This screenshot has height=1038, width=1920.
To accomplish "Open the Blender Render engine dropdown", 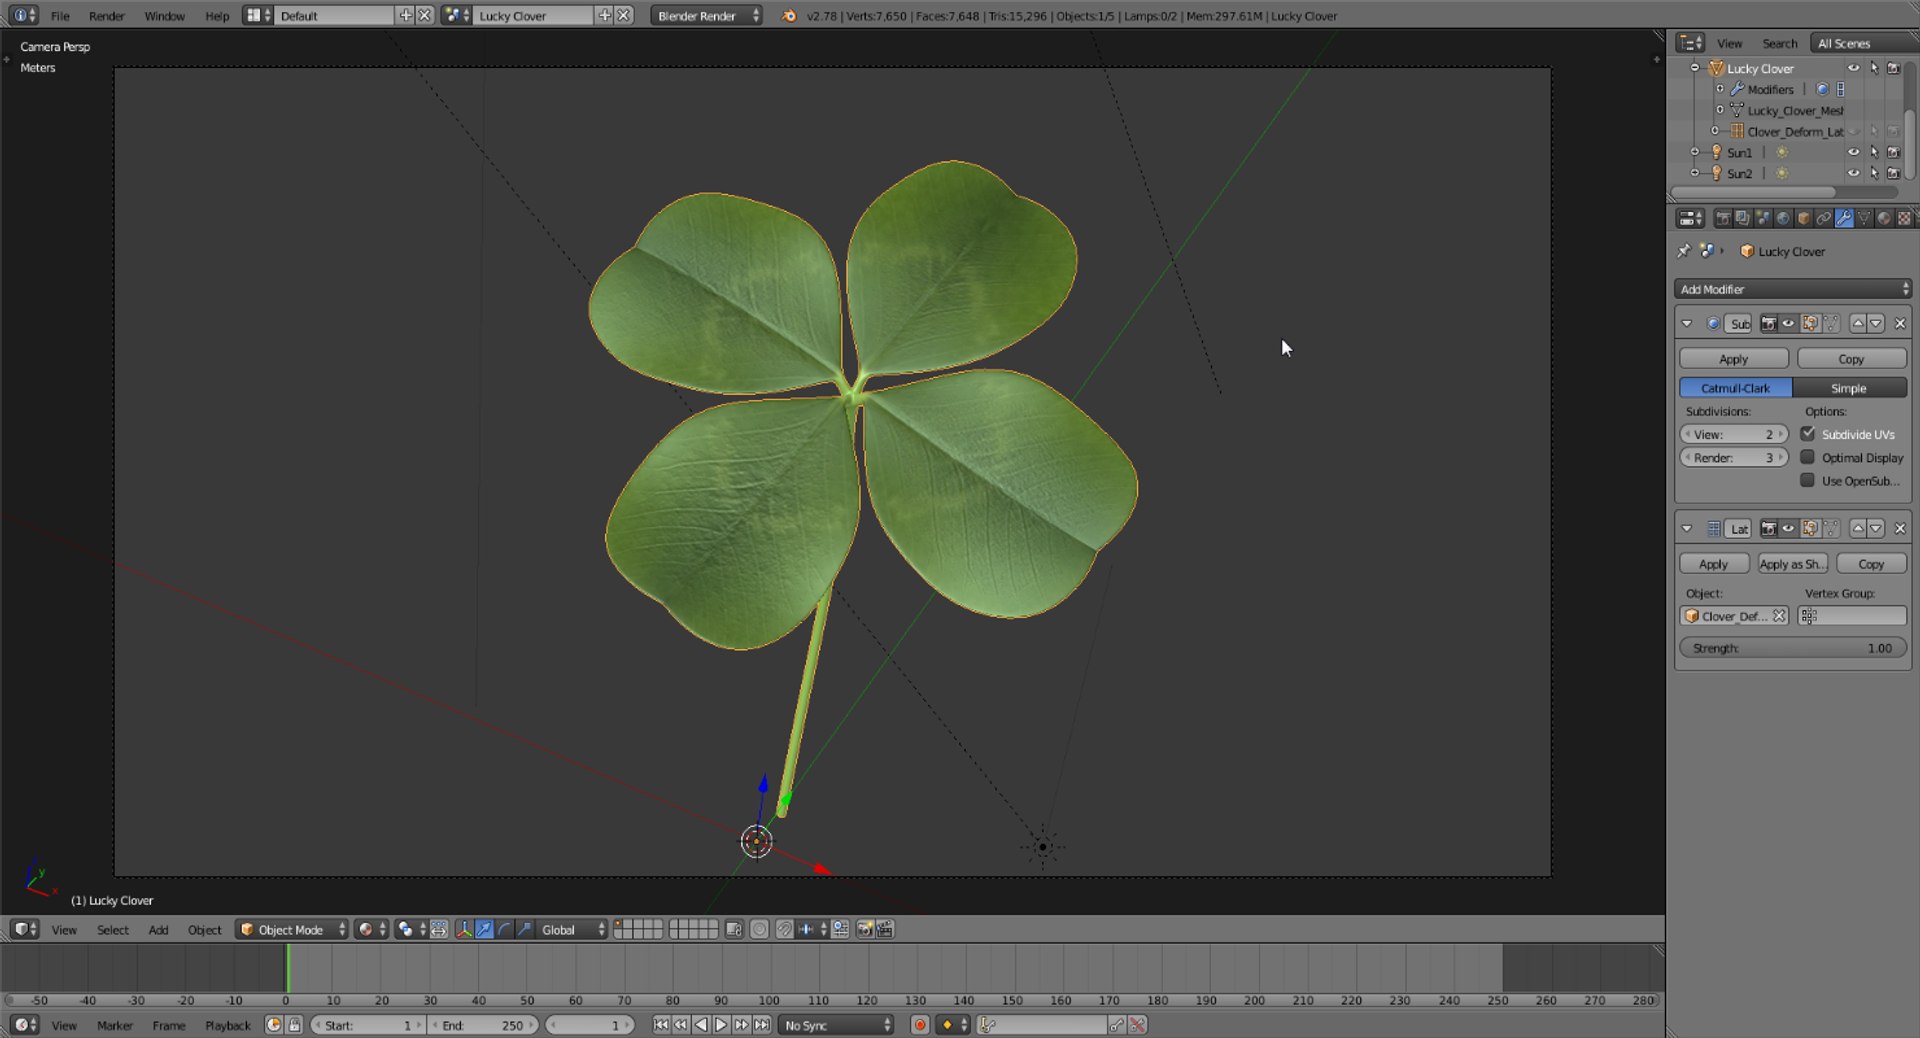I will tap(706, 16).
